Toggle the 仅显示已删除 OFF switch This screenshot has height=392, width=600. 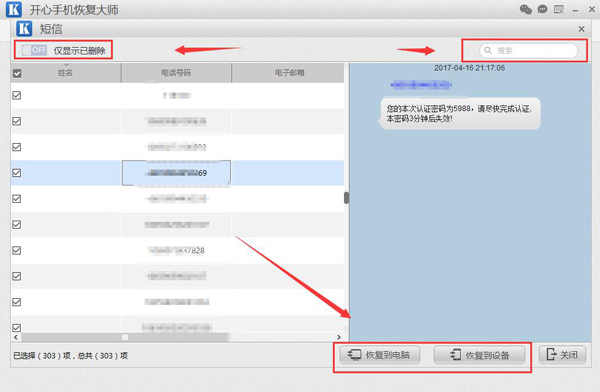pos(34,50)
